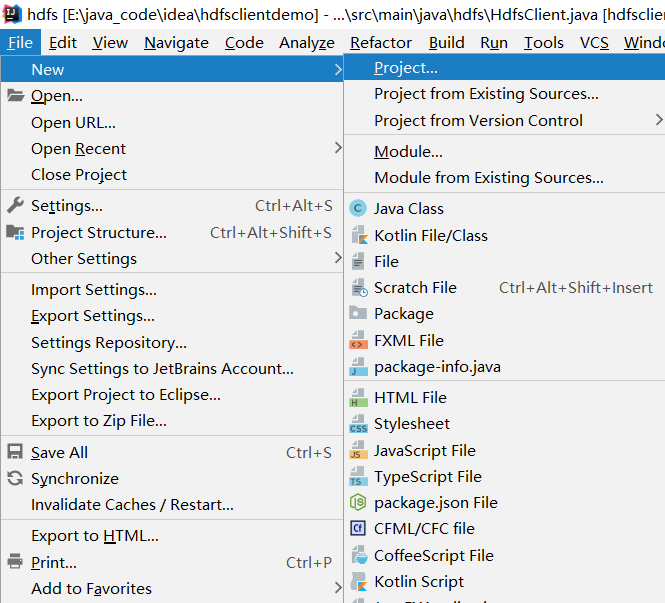Viewport: 665px width, 603px height.
Task: Select Project from Existing Sources...
Action: click(504, 94)
